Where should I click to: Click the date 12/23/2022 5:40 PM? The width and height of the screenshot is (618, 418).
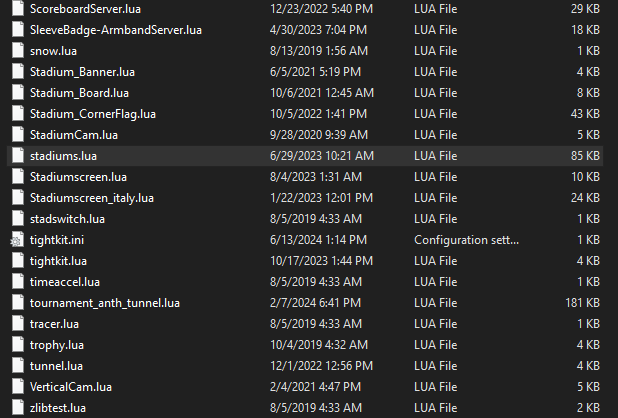321,9
